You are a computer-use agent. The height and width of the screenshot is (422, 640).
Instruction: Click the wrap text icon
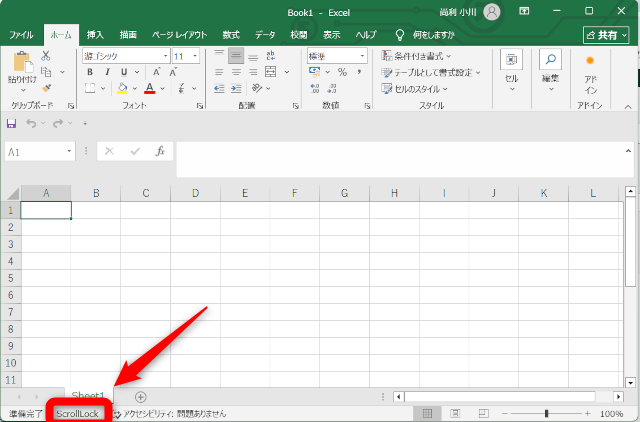point(271,56)
